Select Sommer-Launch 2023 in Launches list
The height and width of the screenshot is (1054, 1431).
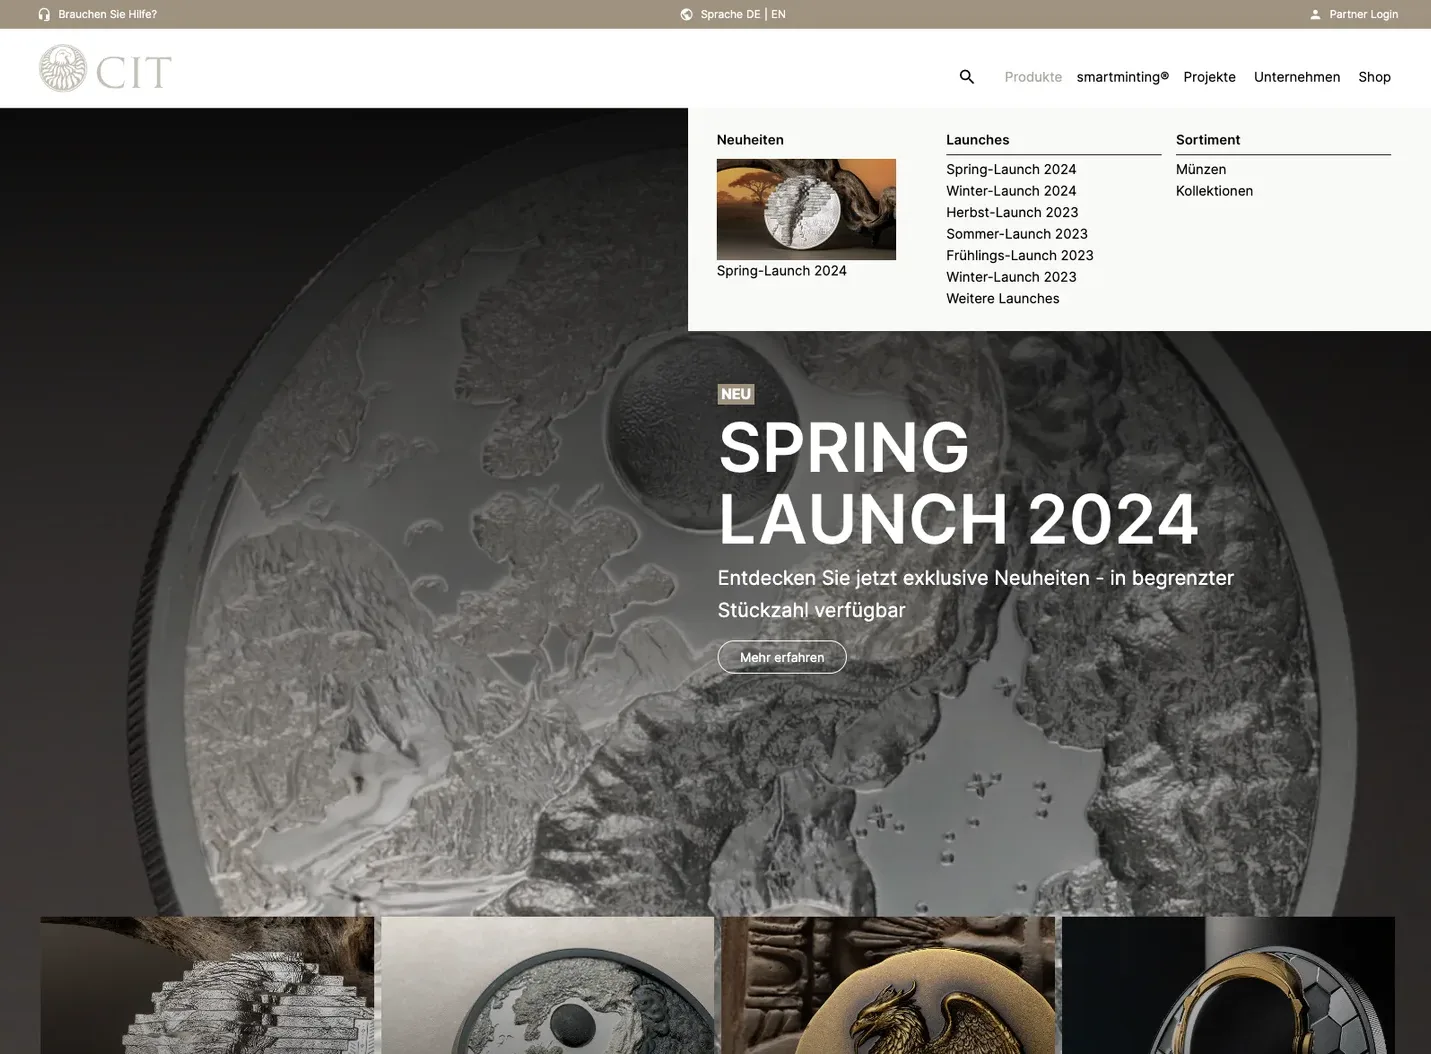click(1017, 234)
